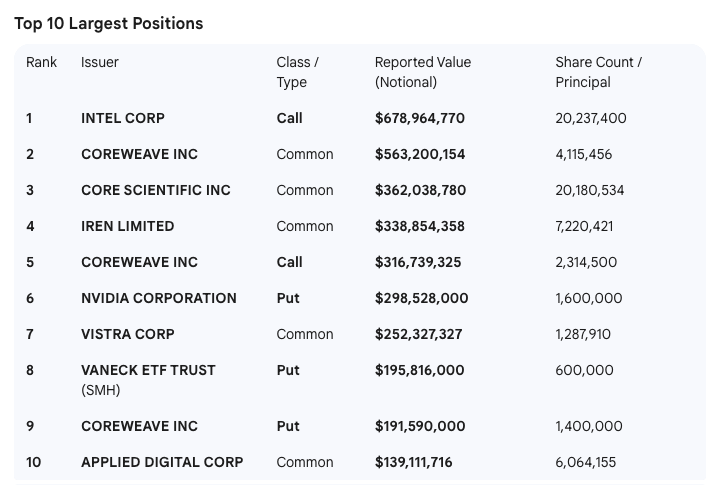Click Top 10 Largest Positions heading

pos(109,23)
